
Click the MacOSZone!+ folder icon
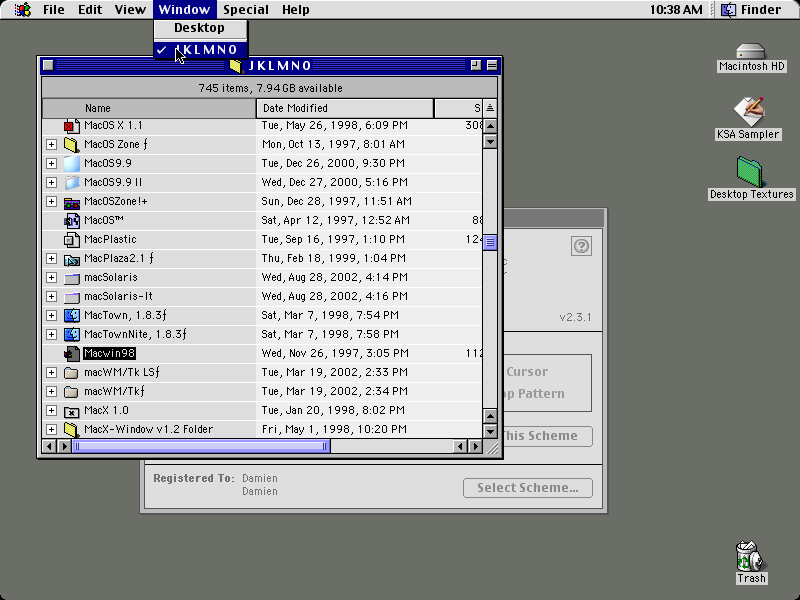(71, 202)
